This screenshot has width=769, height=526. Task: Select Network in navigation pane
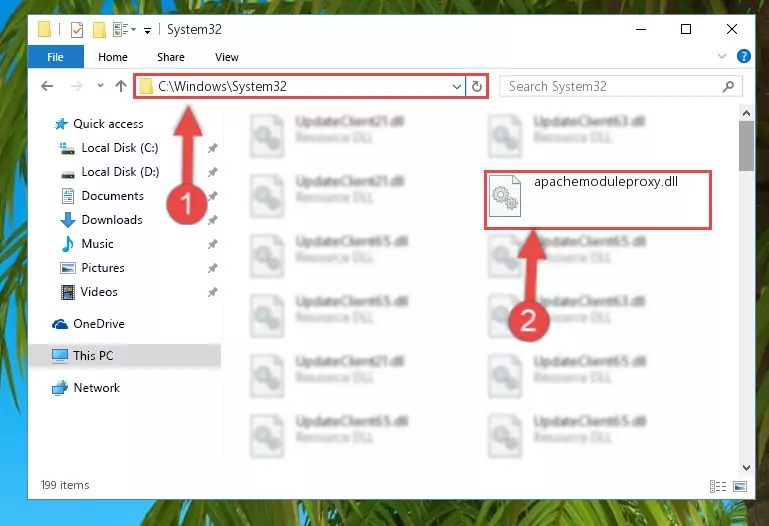point(86,388)
